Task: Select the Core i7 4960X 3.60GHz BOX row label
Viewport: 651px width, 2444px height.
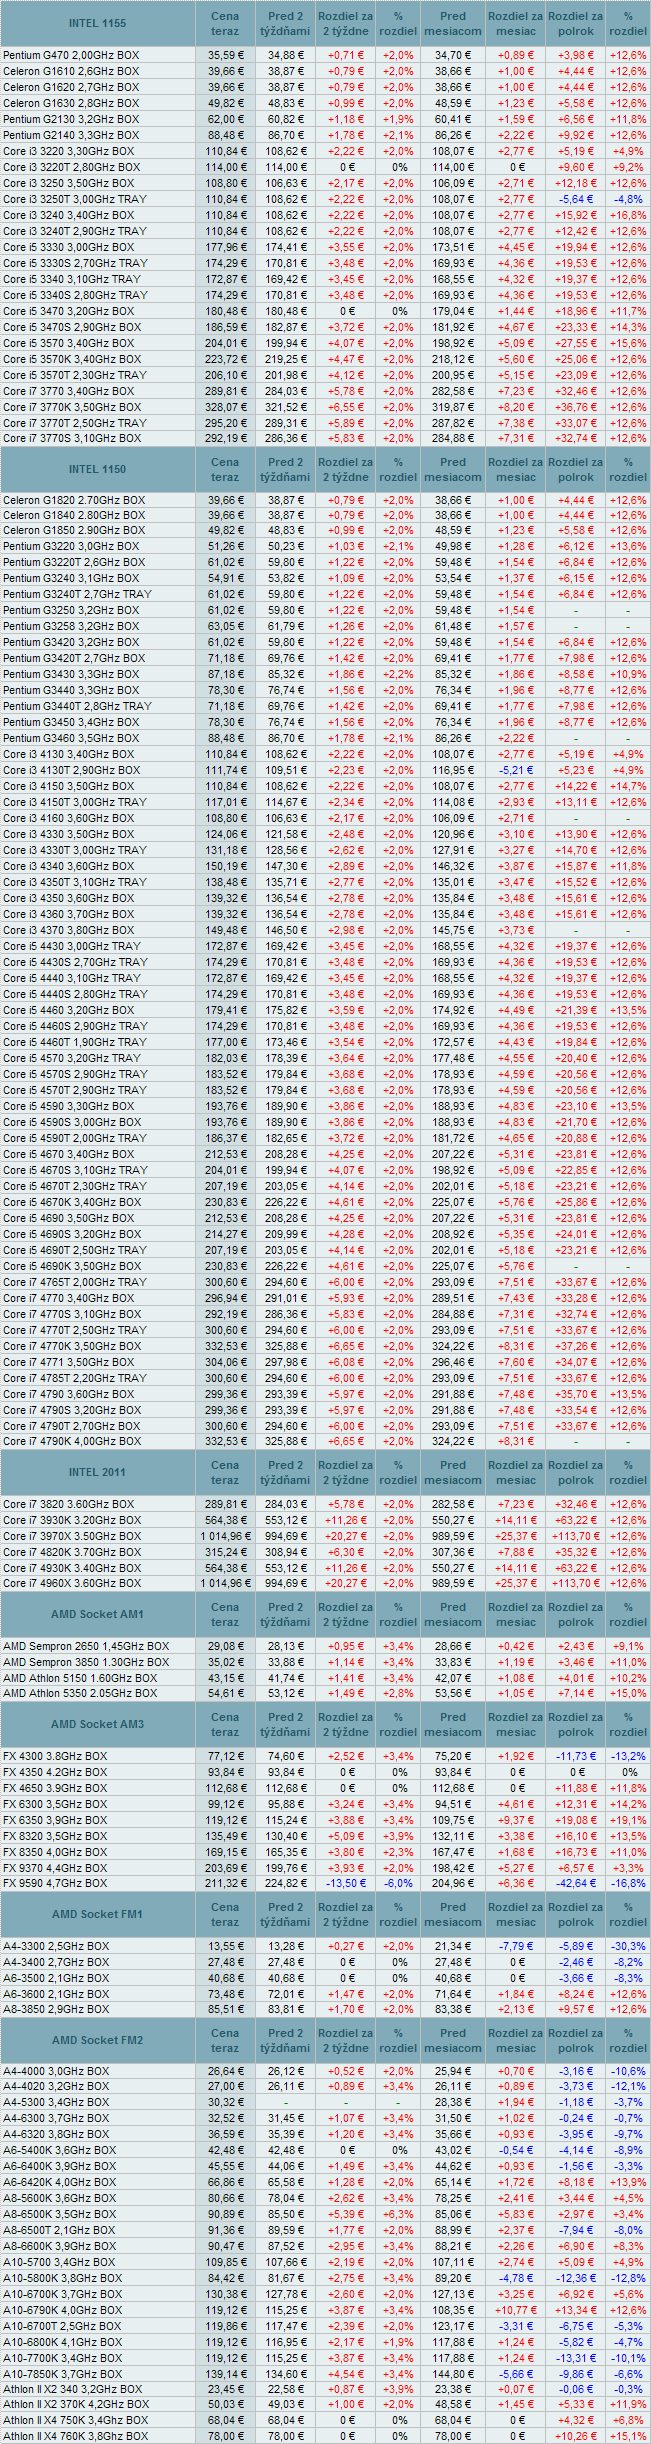Action: pyautogui.click(x=72, y=1584)
